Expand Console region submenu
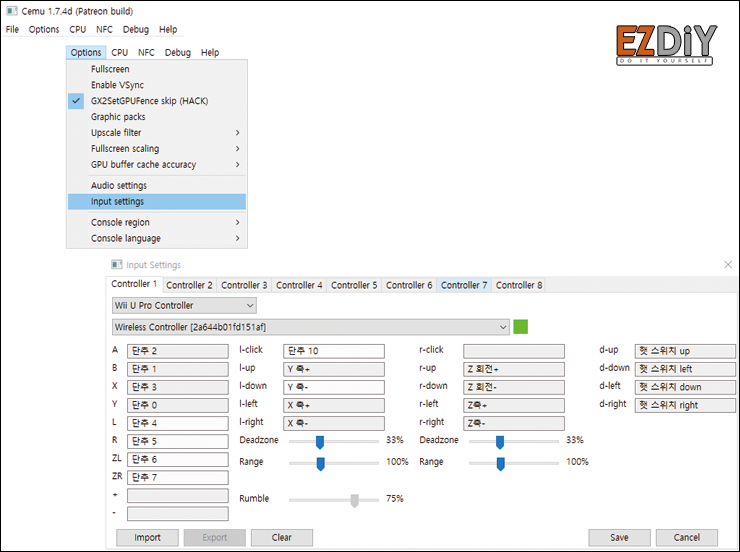The height and width of the screenshot is (552, 740). (x=157, y=222)
